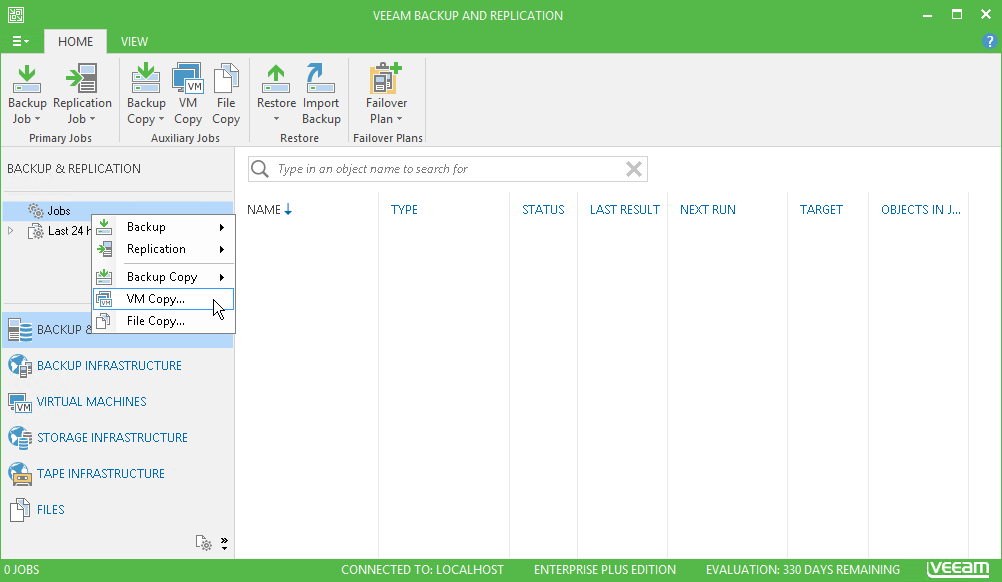Switch to the HOME ribbon tab
This screenshot has width=1002, height=582.
(x=75, y=42)
